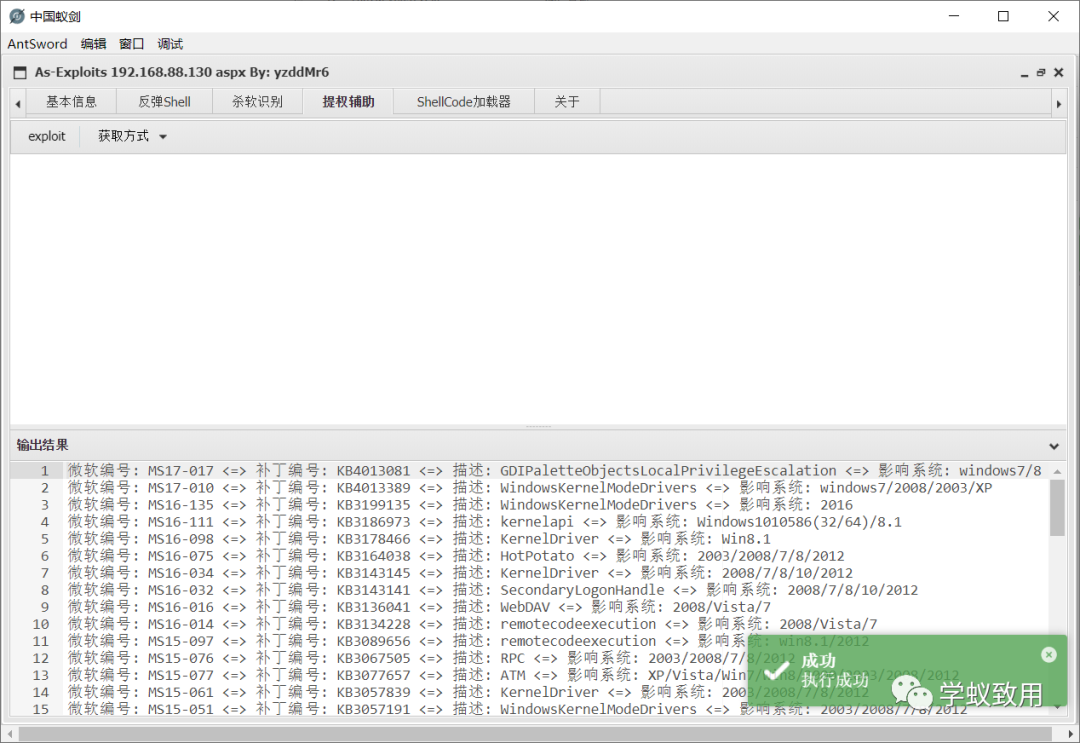
Task: Click line number 1 in output gutter
Action: (44, 471)
